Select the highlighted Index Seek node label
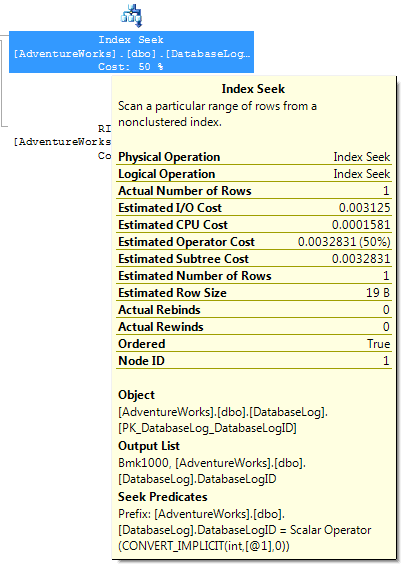 coord(131,52)
